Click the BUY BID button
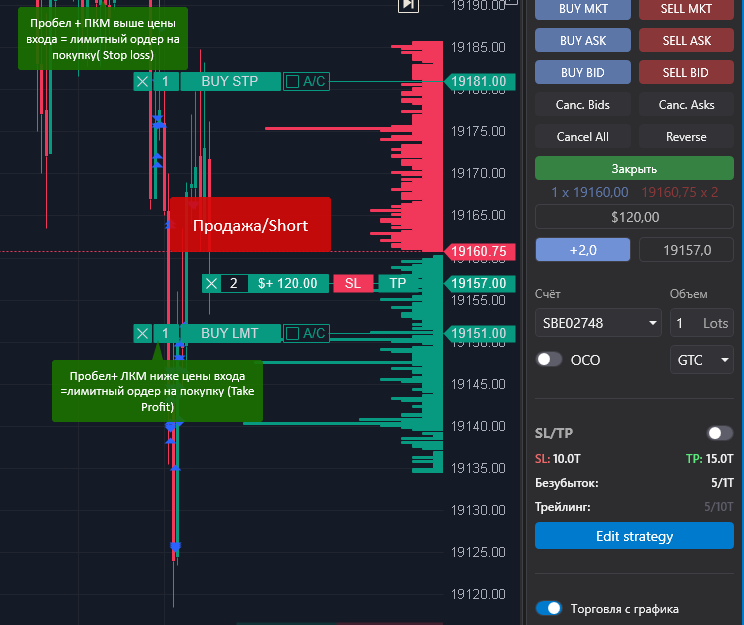This screenshot has width=744, height=625. (x=583, y=72)
